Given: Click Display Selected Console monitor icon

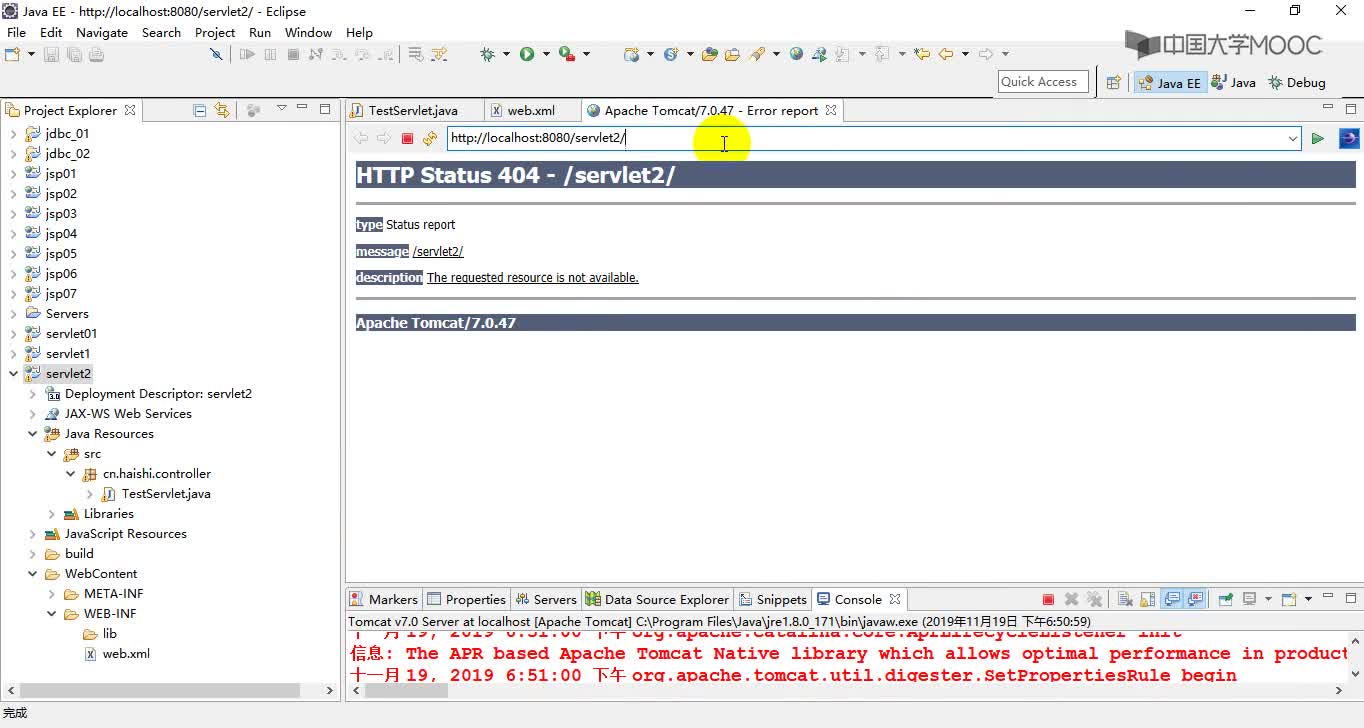Looking at the screenshot, I should (x=1249, y=599).
